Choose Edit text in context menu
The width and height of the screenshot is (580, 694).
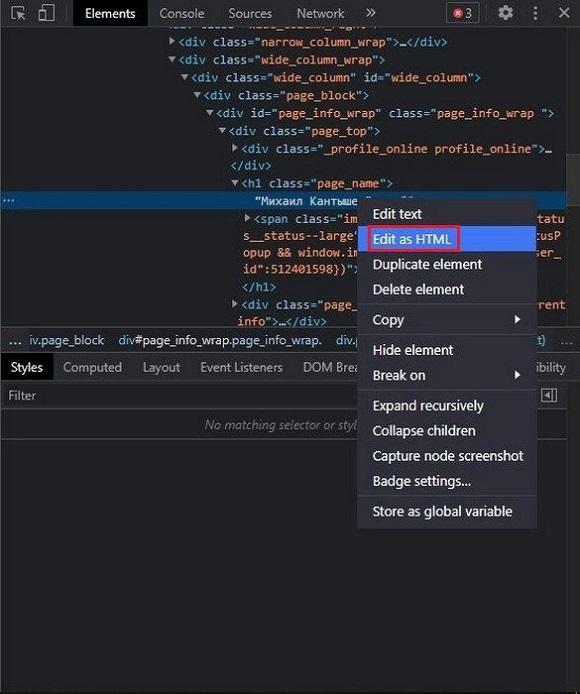pyautogui.click(x=447, y=214)
